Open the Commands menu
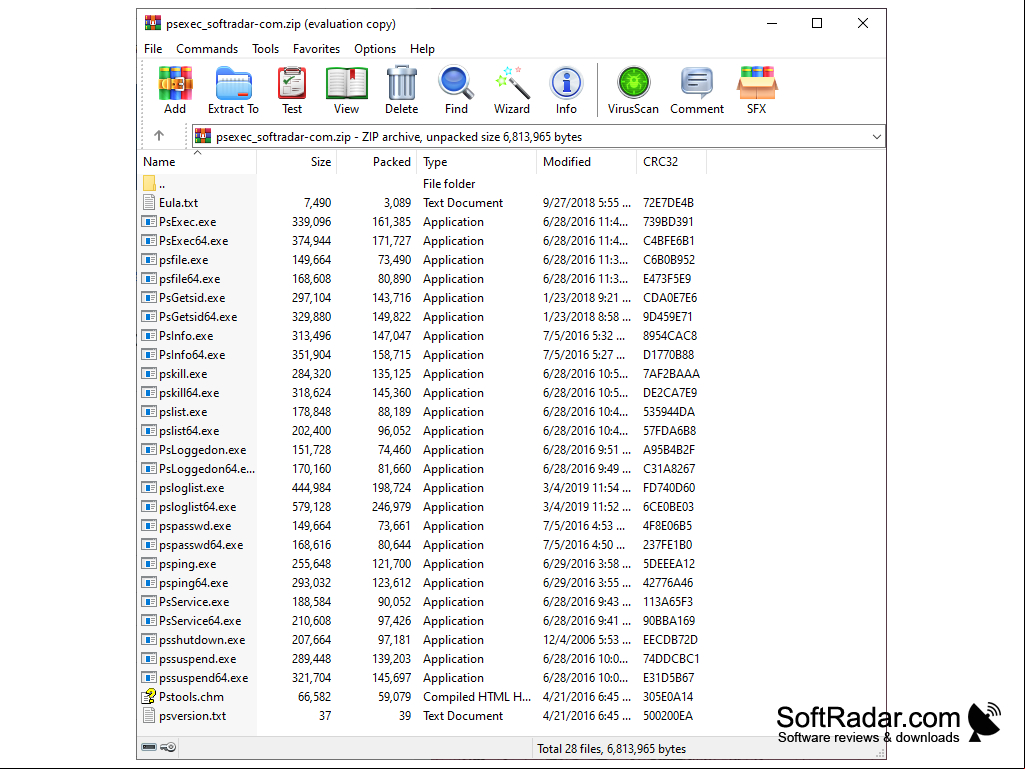This screenshot has width=1025, height=769. click(207, 49)
